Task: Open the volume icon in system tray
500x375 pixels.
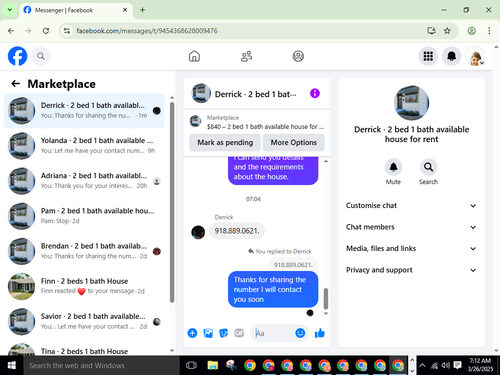Action: tap(446, 365)
